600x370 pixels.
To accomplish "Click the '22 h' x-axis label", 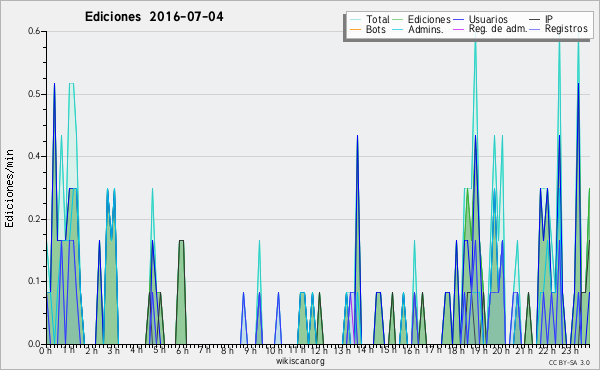I will coord(546,350).
